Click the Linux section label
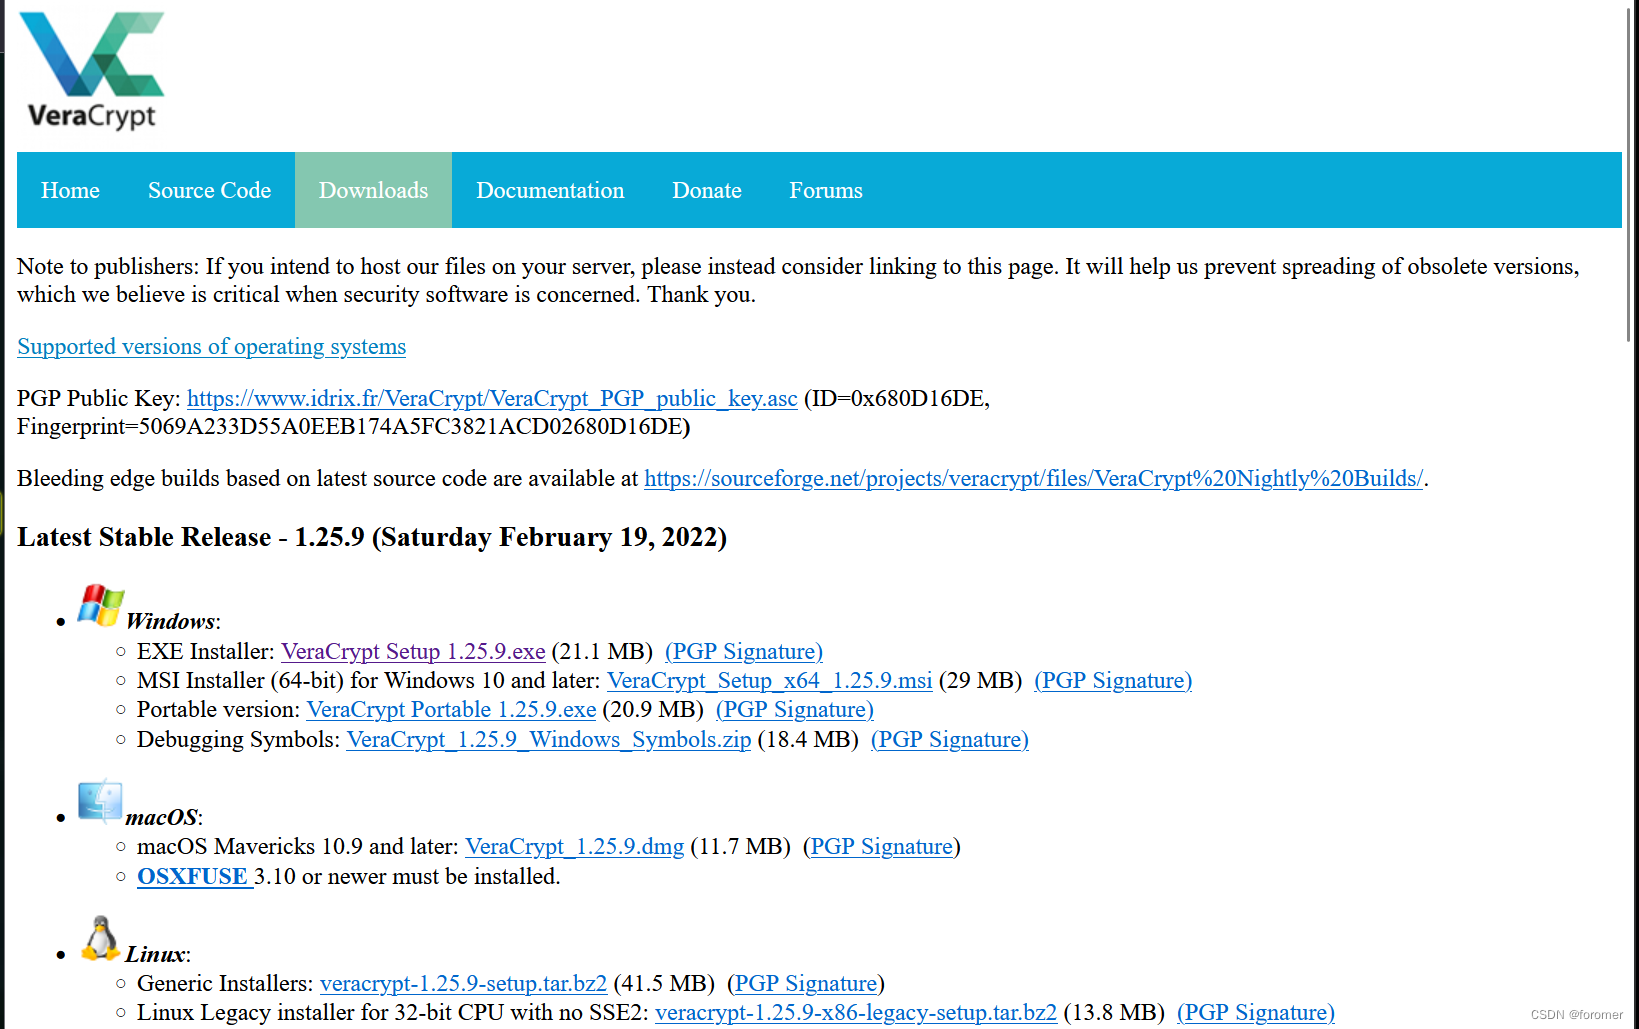1639x1029 pixels. [x=156, y=954]
